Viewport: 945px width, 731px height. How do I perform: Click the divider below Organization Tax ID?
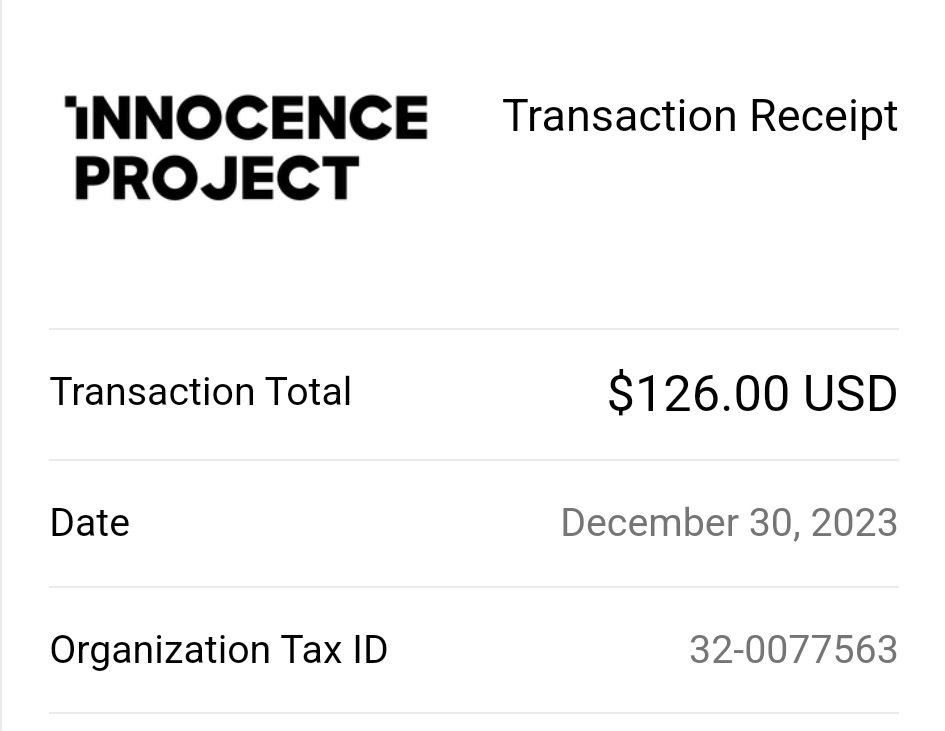(x=474, y=713)
